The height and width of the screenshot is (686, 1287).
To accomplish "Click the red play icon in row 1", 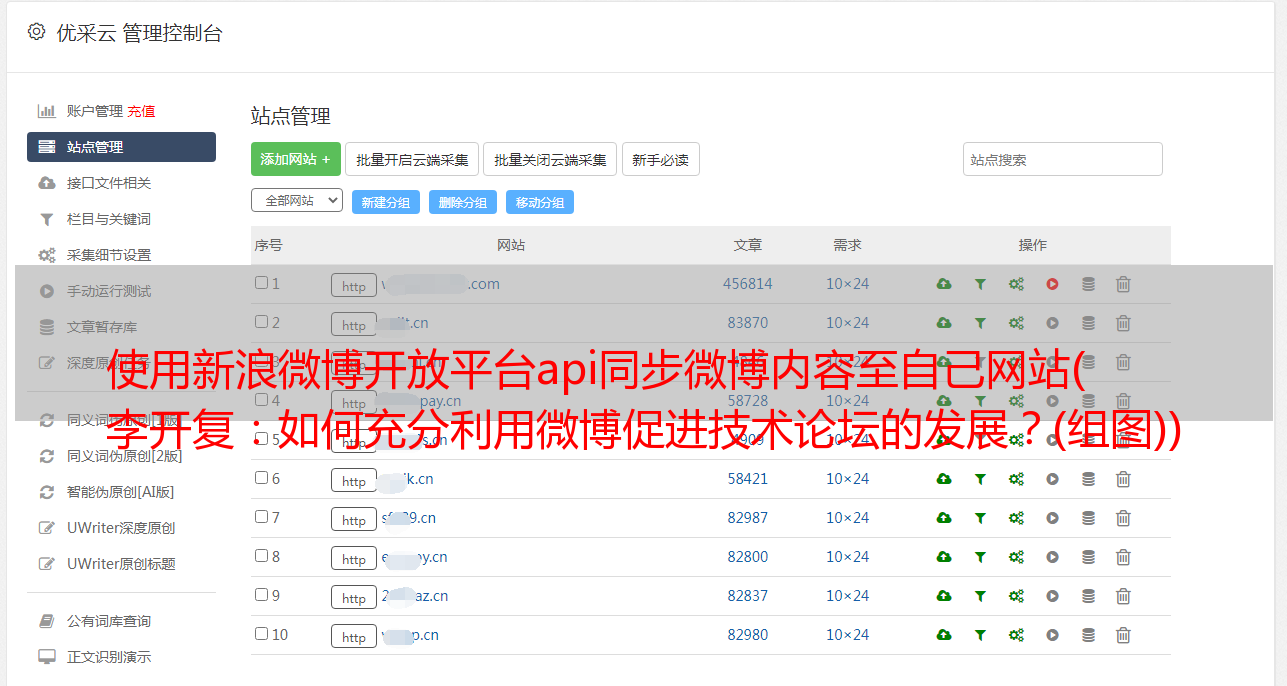I will (x=1052, y=284).
